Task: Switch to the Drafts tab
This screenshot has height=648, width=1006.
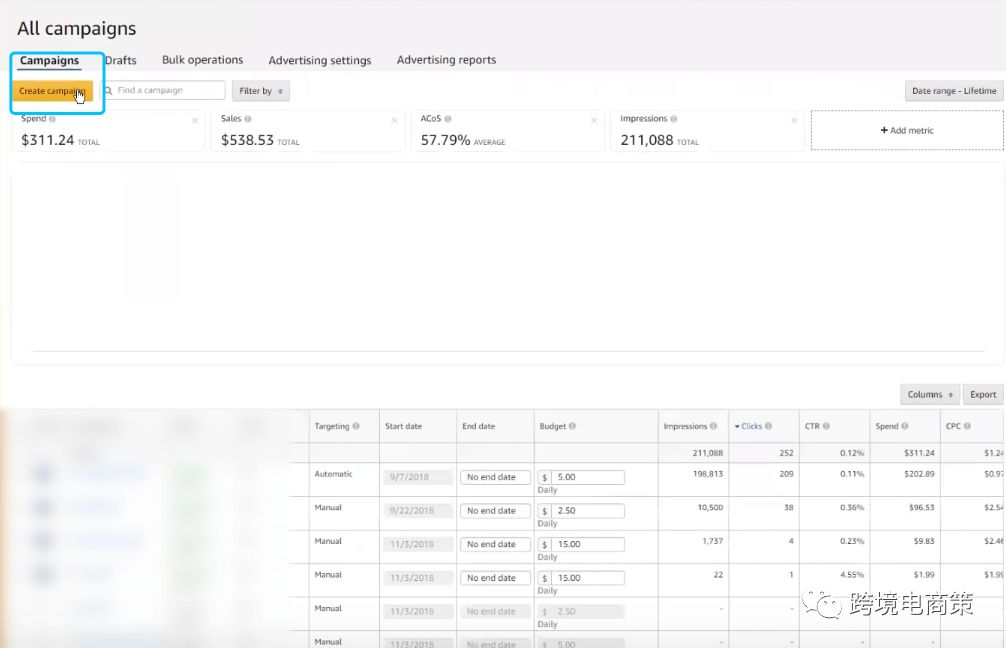Action: coord(121,61)
